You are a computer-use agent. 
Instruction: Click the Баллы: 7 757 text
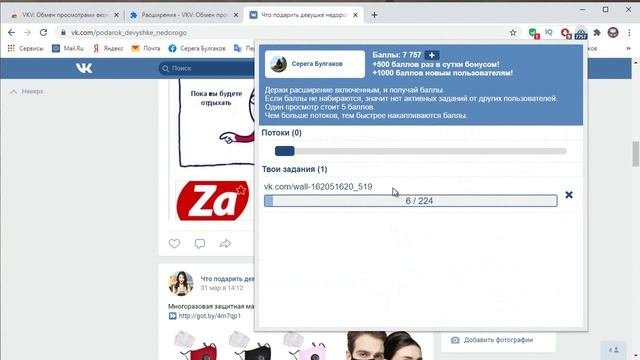pos(396,55)
